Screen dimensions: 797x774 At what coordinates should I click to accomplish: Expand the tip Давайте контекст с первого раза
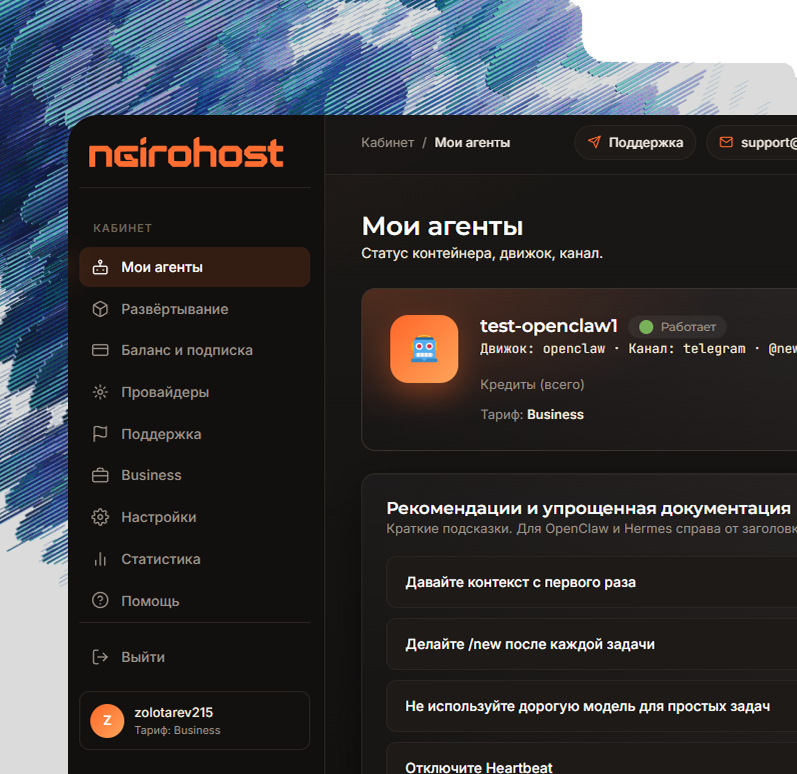coord(591,582)
